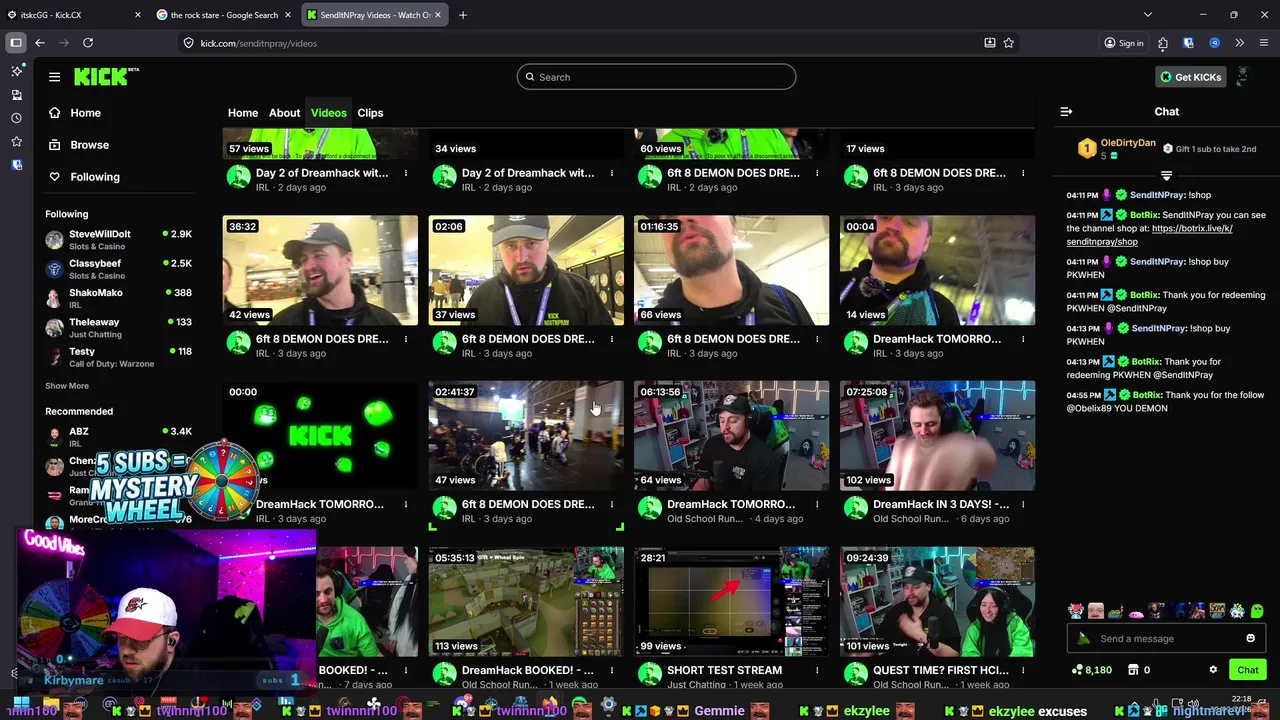
Task: Click the browser Sign in button
Action: (1124, 43)
